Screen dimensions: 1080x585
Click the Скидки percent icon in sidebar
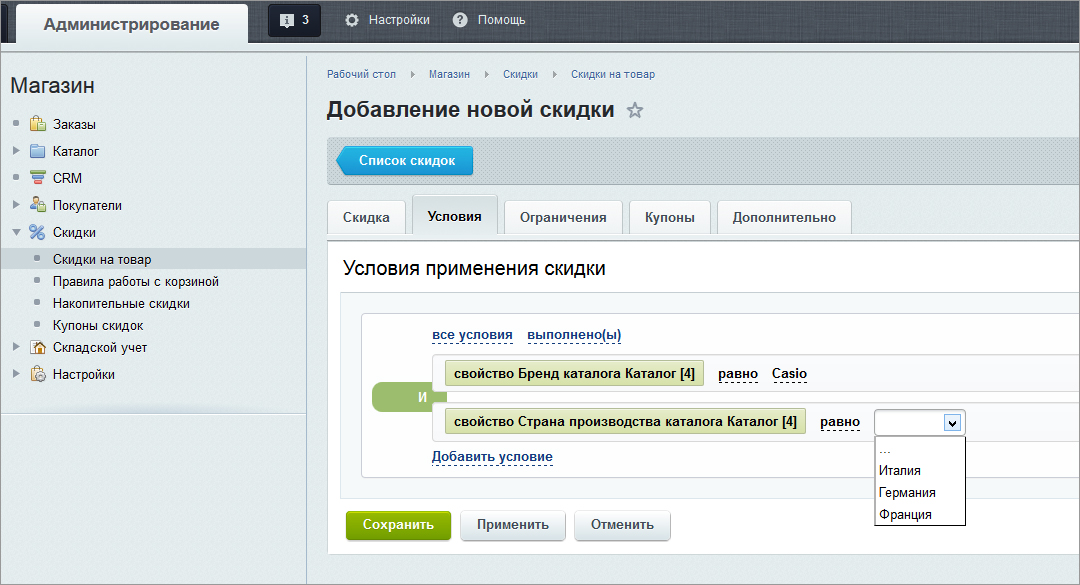coord(37,232)
